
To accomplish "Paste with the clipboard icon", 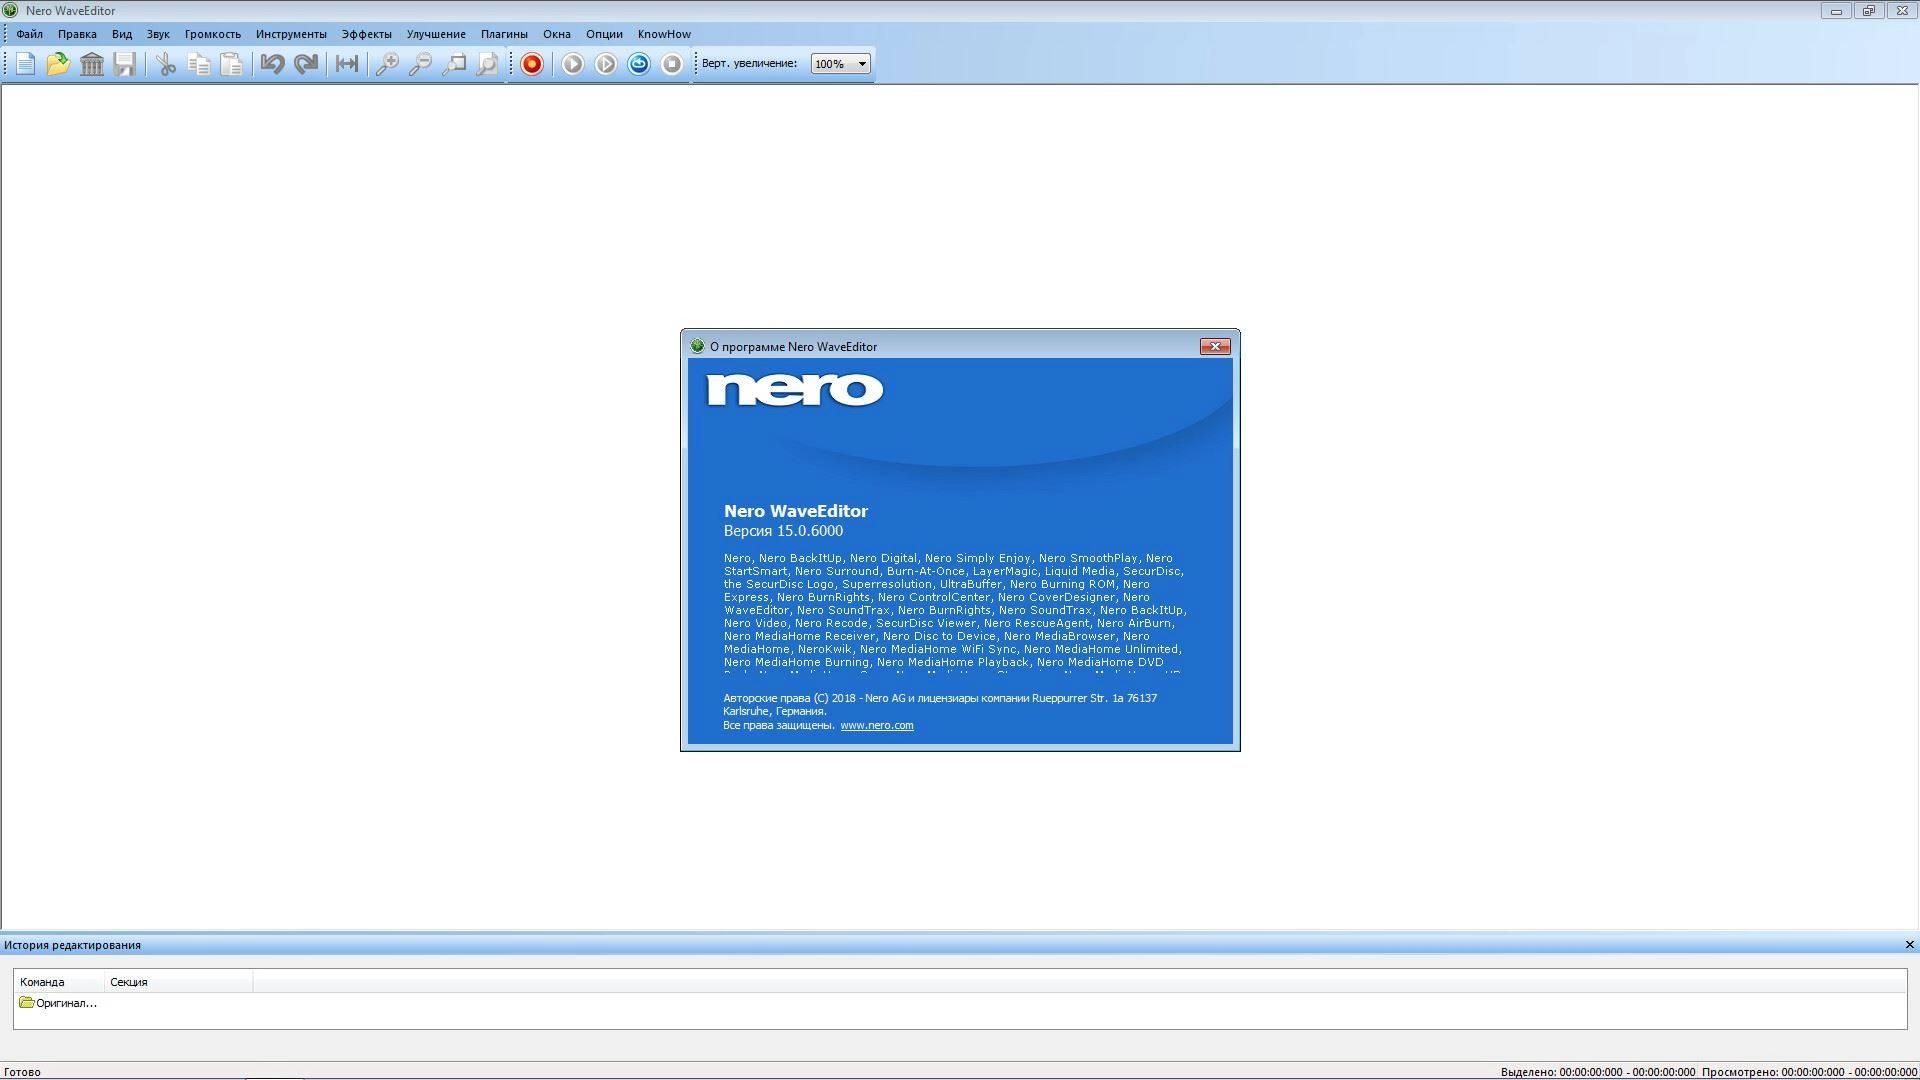I will tap(231, 64).
